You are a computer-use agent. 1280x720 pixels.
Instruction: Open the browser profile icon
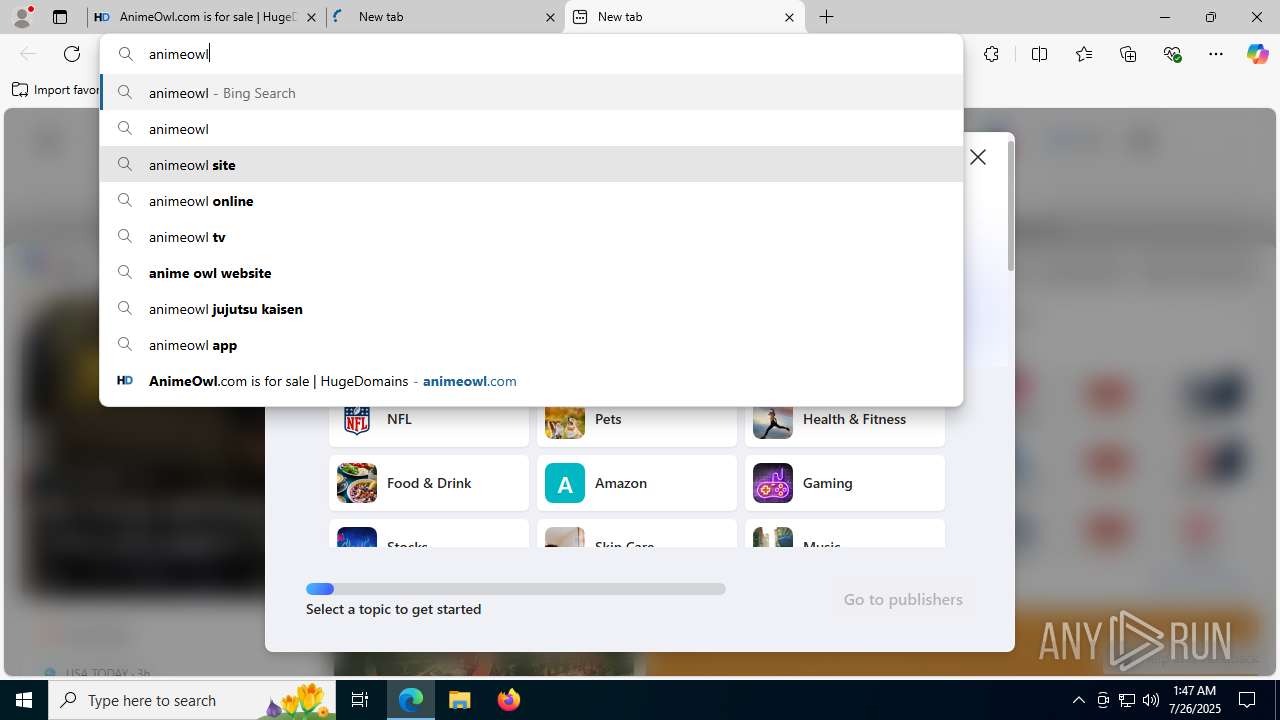22,17
